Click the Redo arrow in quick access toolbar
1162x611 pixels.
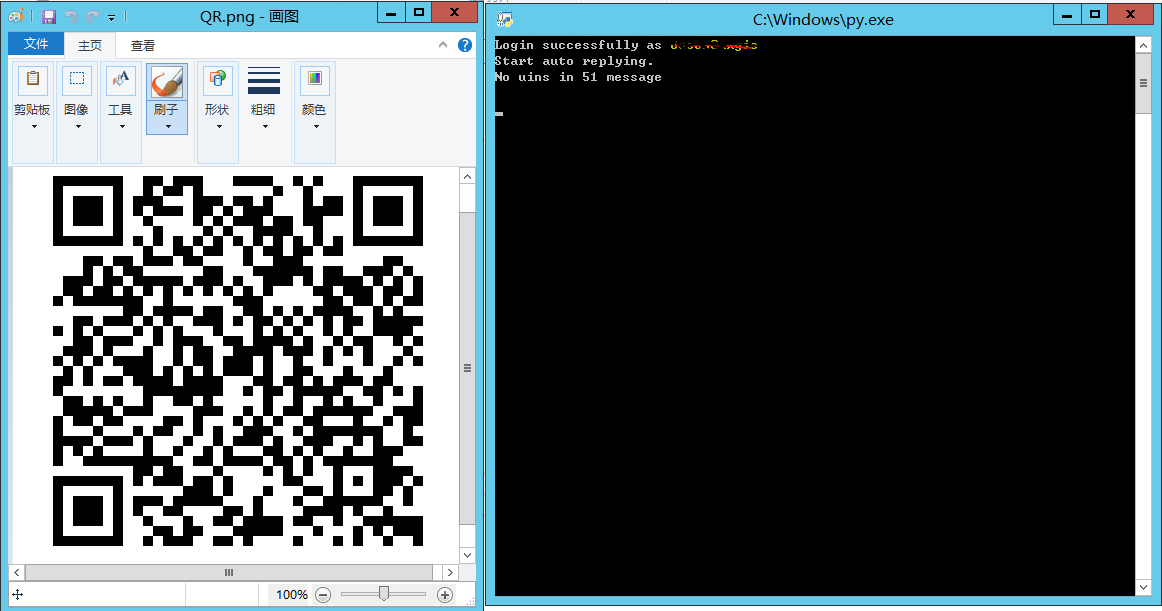click(93, 16)
